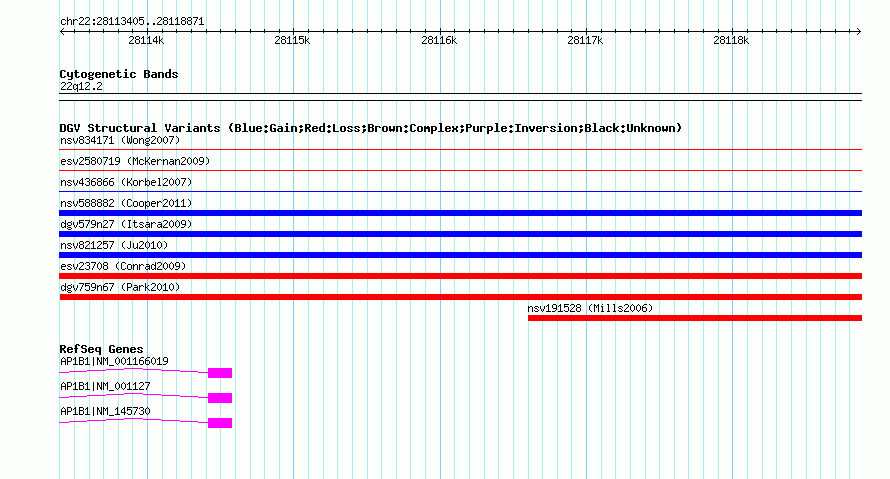The height and width of the screenshot is (479, 890).
Task: Select the thin red loss line under nsv834171
Action: (x=460, y=150)
